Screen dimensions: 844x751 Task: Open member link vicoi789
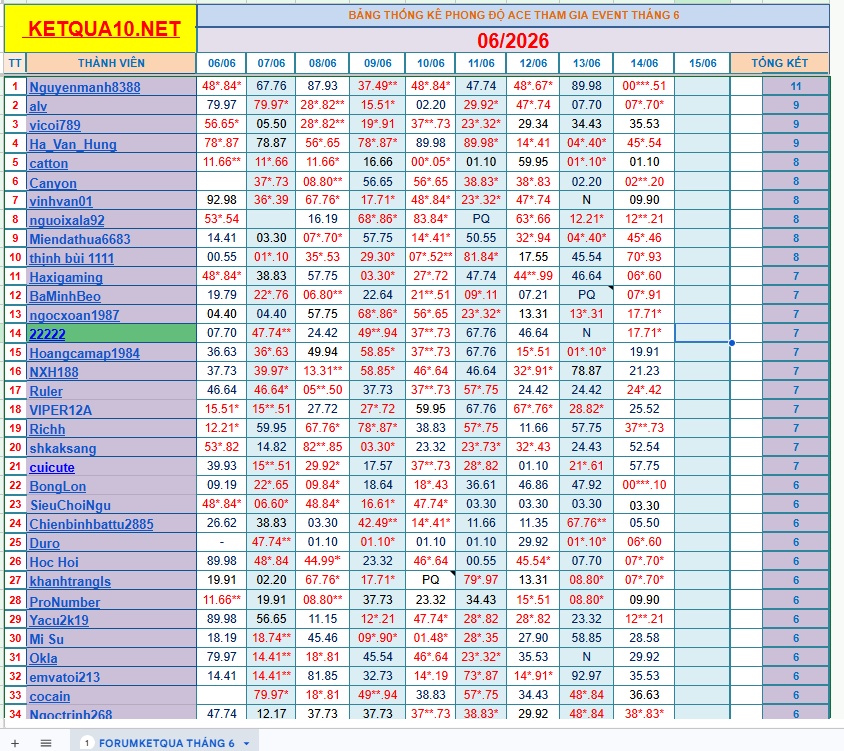click(54, 125)
